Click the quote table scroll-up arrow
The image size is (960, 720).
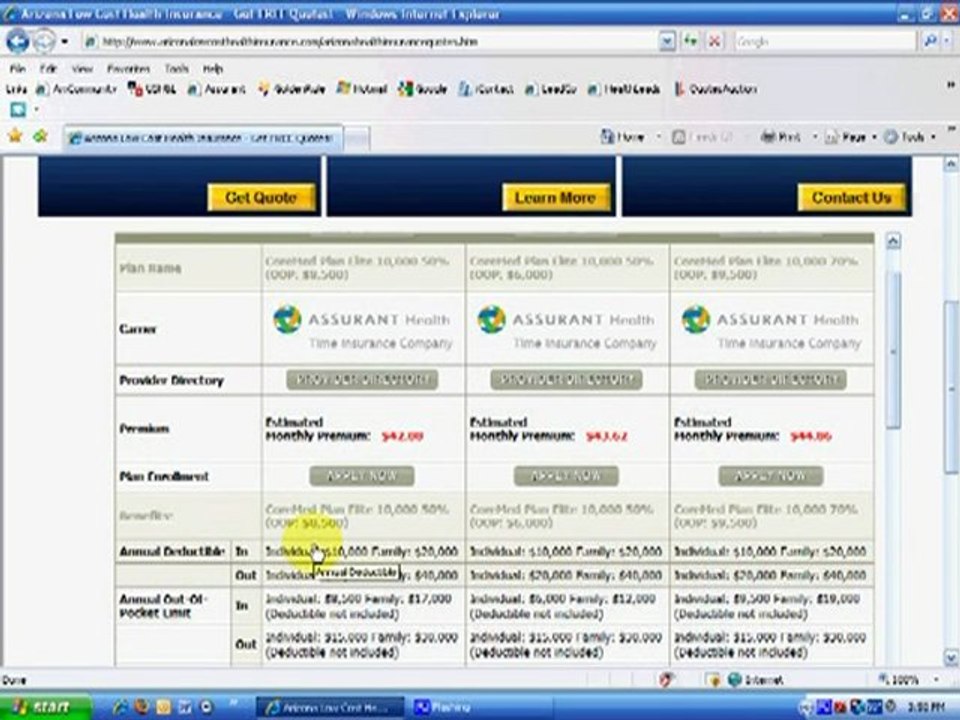tap(893, 241)
